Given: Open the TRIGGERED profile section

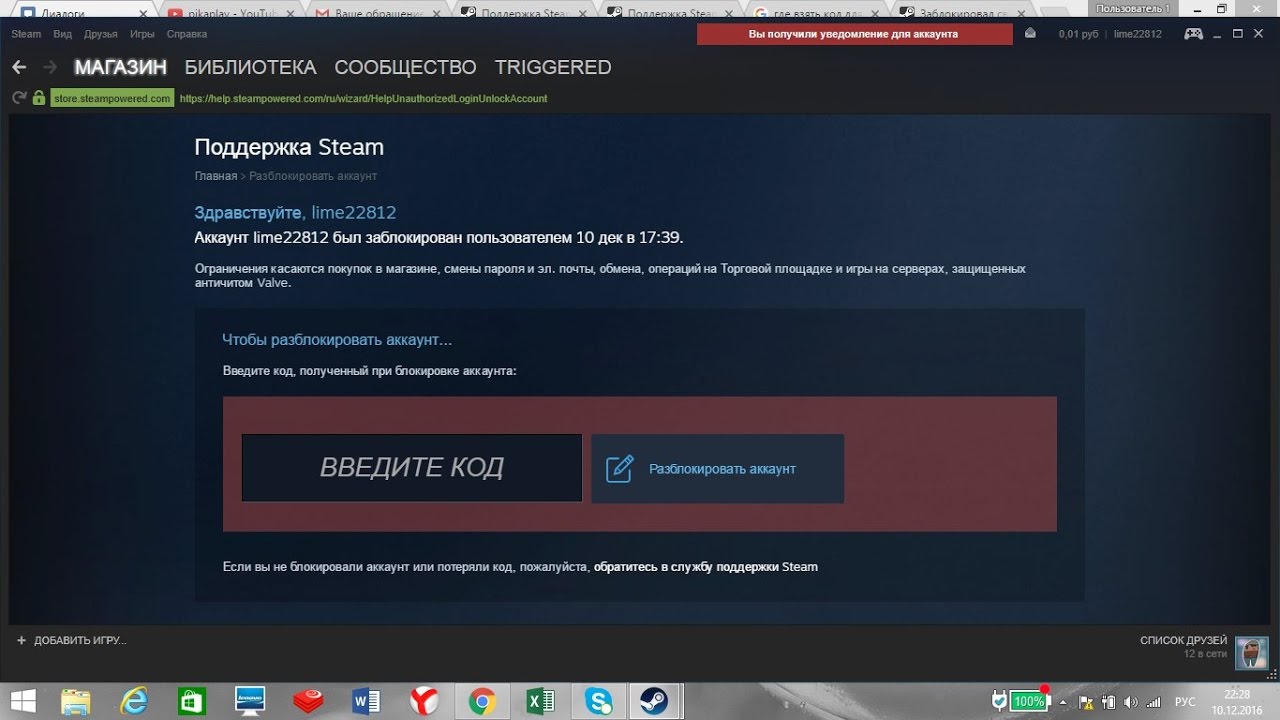Looking at the screenshot, I should pyautogui.click(x=553, y=67).
